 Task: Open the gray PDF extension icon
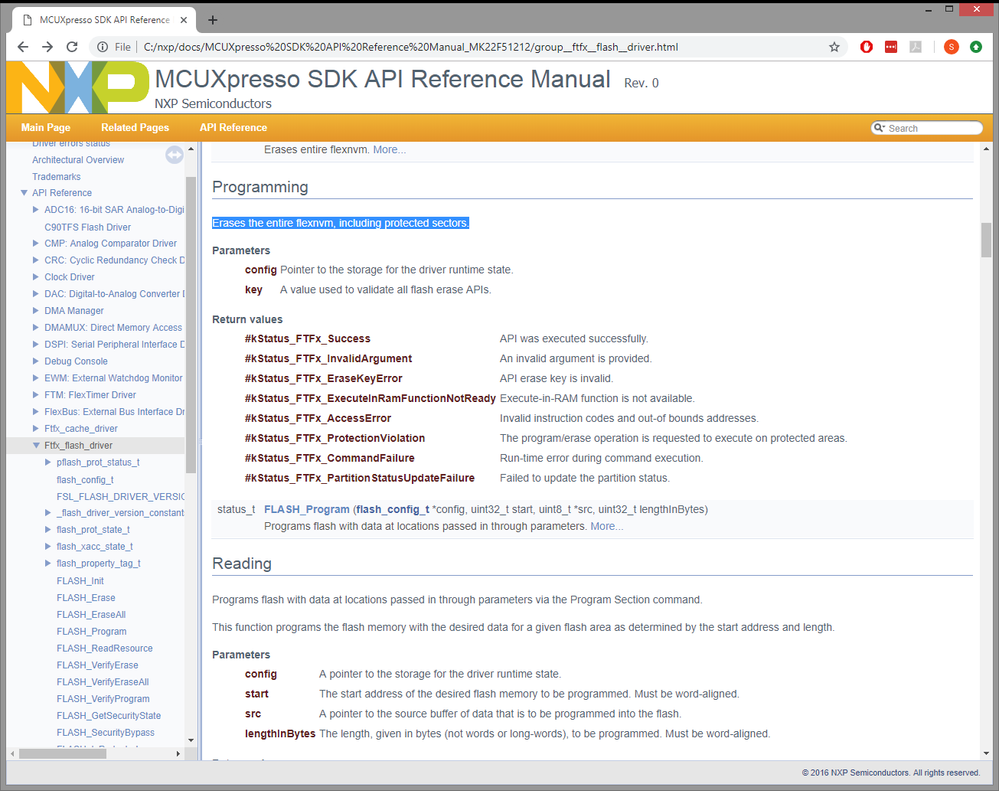[x=916, y=46]
